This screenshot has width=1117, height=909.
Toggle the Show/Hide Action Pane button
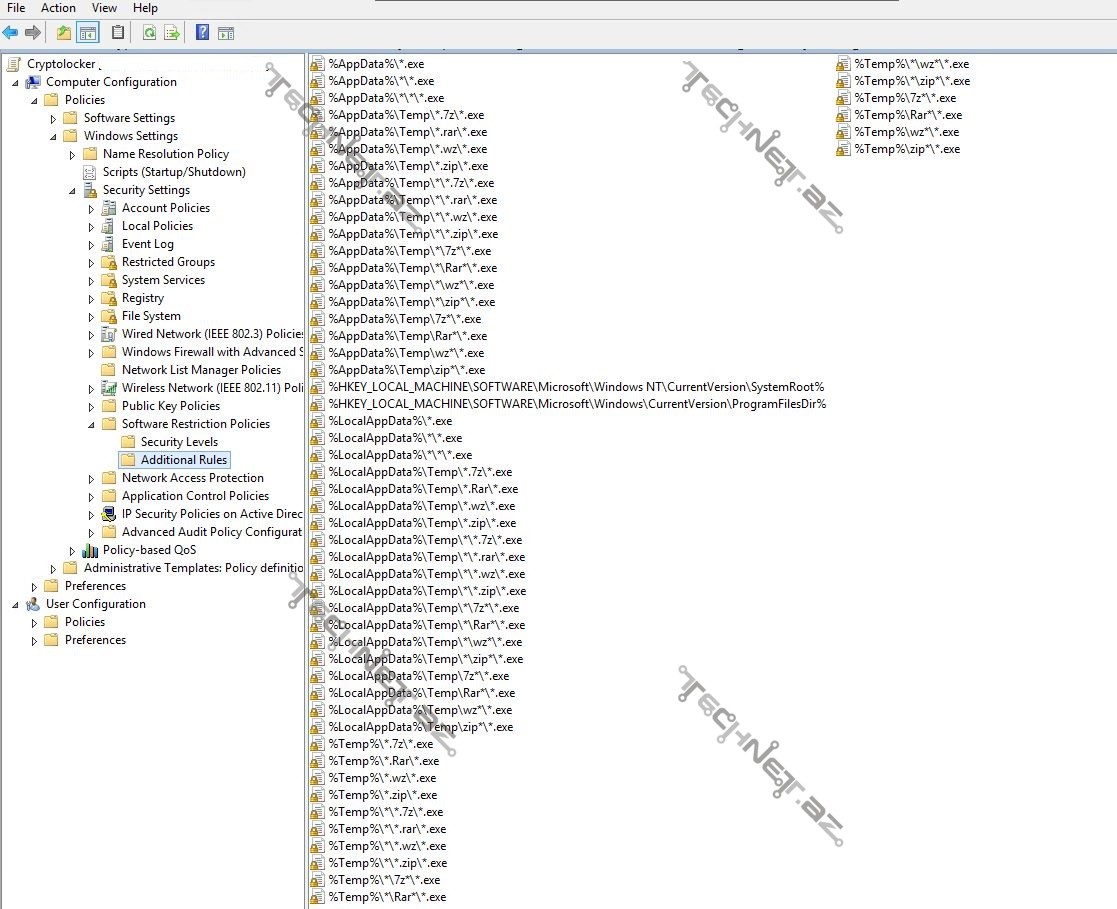226,33
